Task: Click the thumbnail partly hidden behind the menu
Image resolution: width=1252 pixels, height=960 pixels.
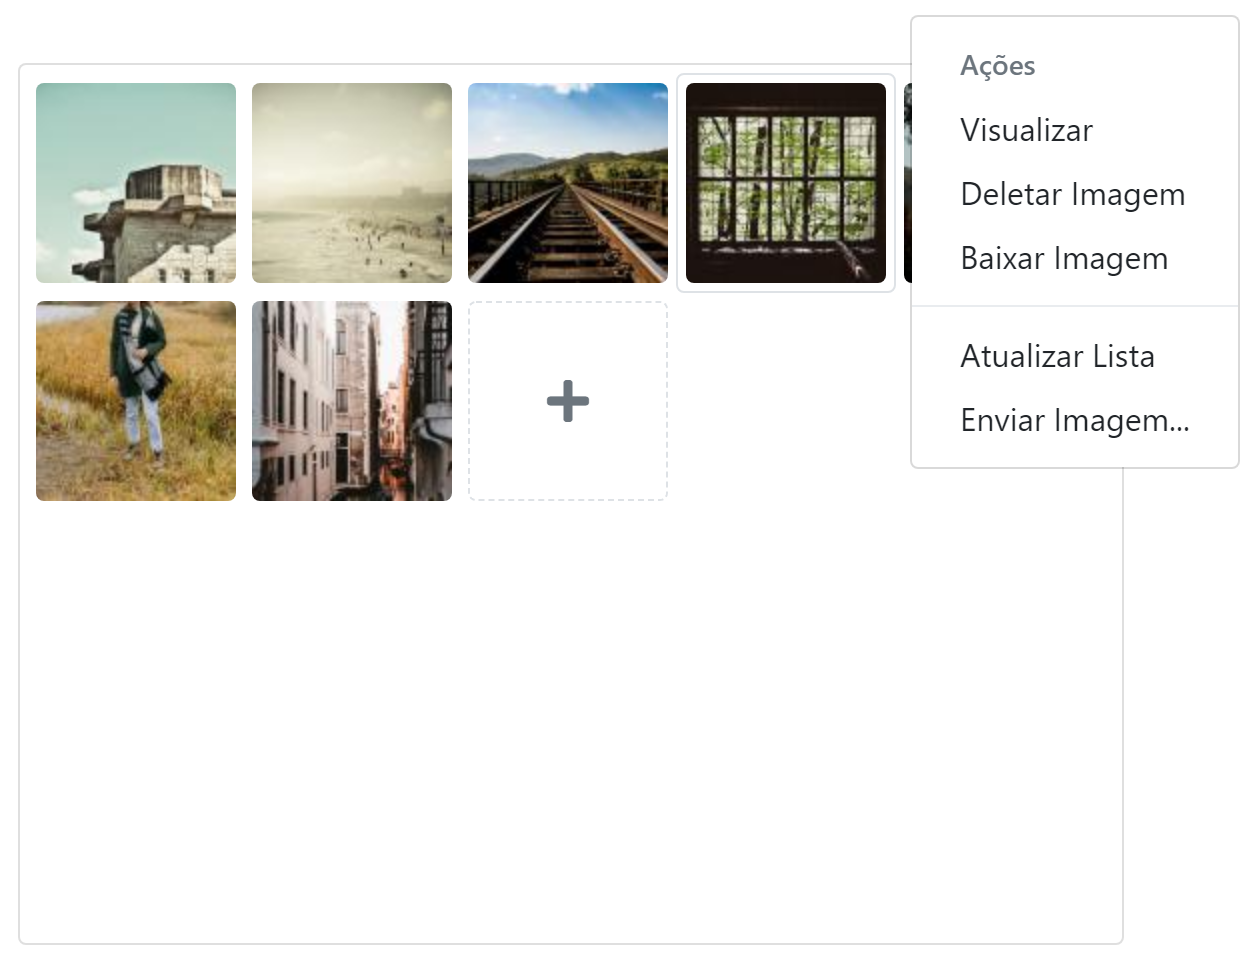Action: coord(907,183)
